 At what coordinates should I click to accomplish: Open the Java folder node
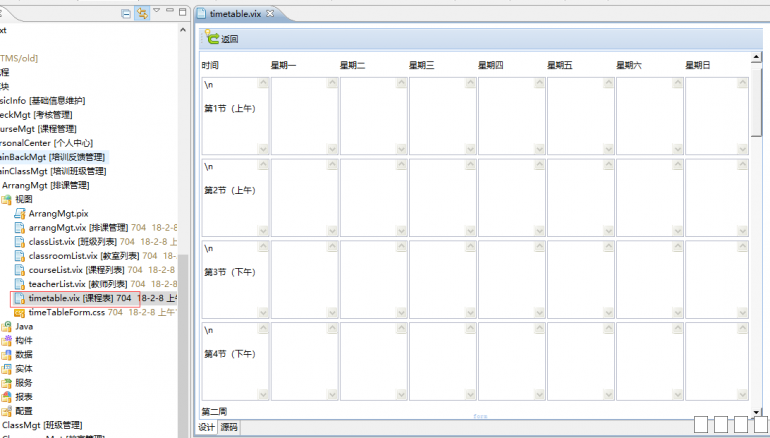(24, 326)
